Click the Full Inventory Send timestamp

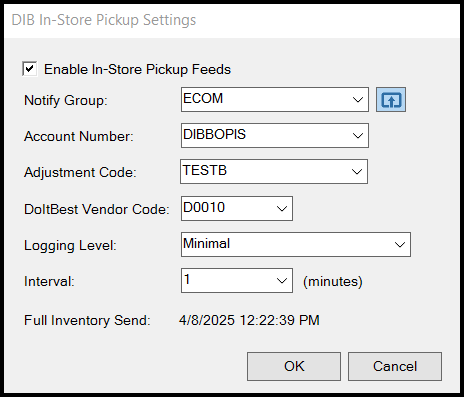pyautogui.click(x=249, y=320)
